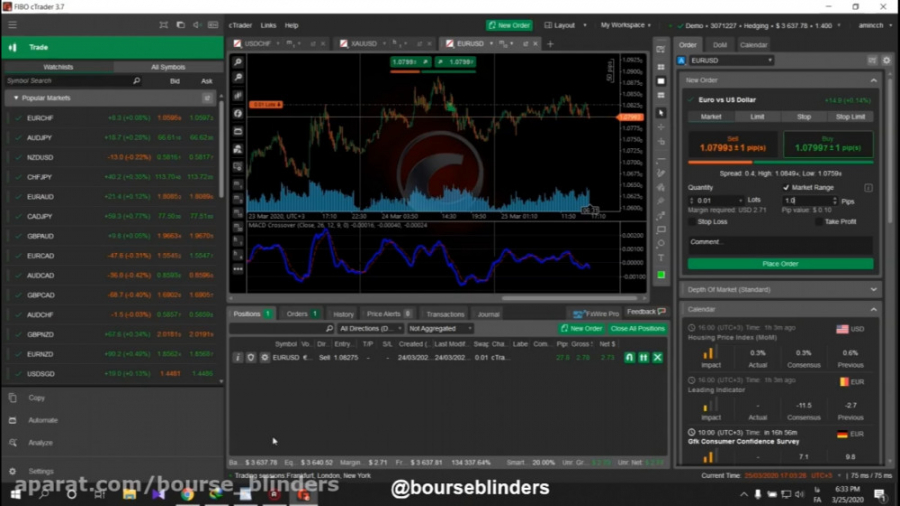Screen dimensions: 900x506
Task: Select the horizontal line drawing tool
Action: [661, 159]
